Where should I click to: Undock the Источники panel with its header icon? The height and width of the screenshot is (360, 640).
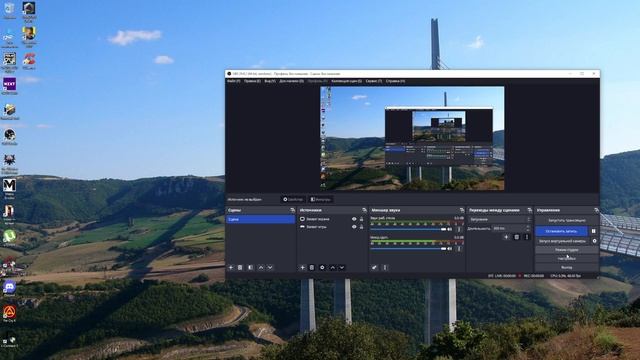pyautogui.click(x=364, y=210)
